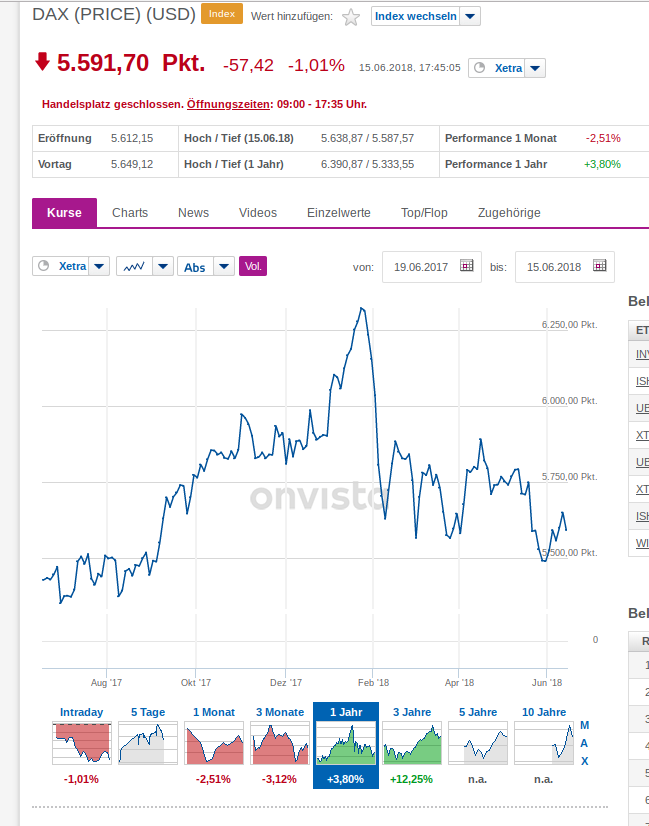Open calendar for the 'bis' end date
This screenshot has width=649, height=826.
(599, 266)
